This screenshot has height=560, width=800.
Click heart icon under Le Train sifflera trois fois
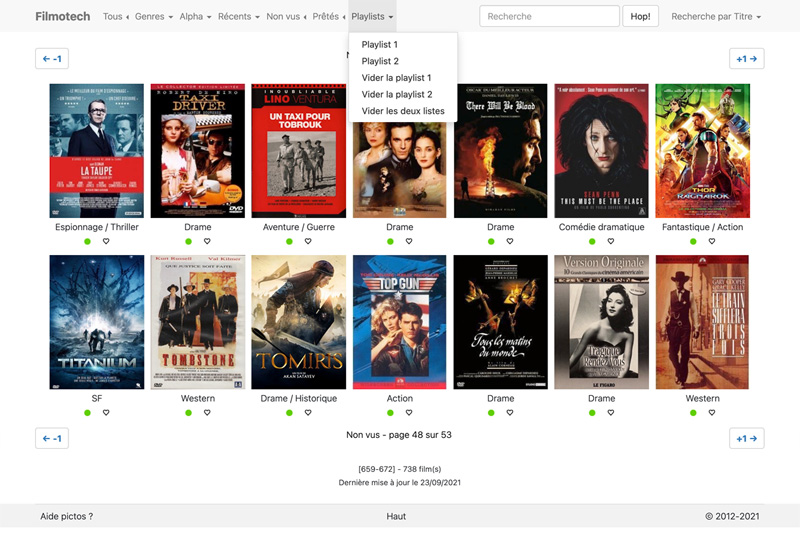click(x=712, y=413)
